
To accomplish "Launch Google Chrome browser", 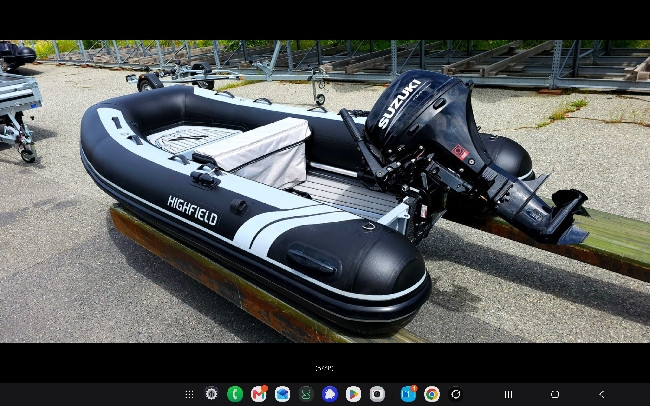I will point(432,394).
